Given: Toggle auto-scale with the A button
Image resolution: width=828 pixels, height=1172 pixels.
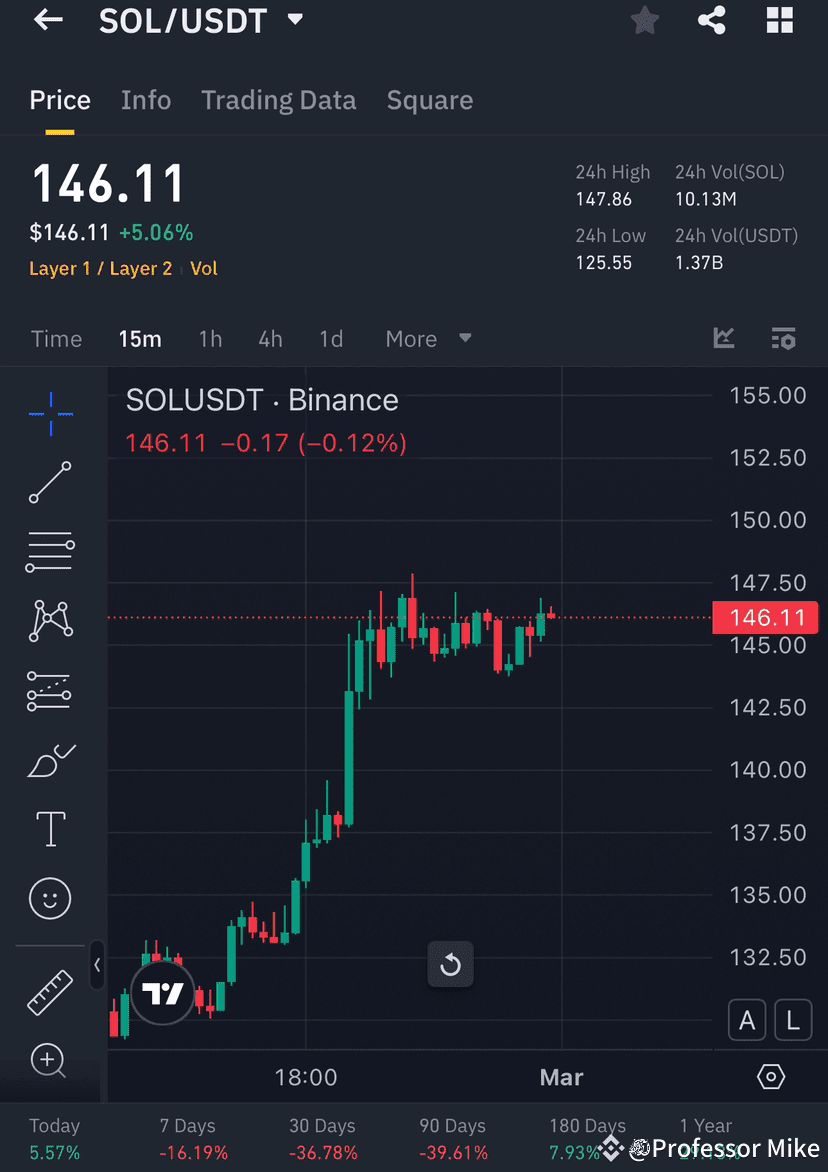Looking at the screenshot, I should click(x=747, y=1019).
